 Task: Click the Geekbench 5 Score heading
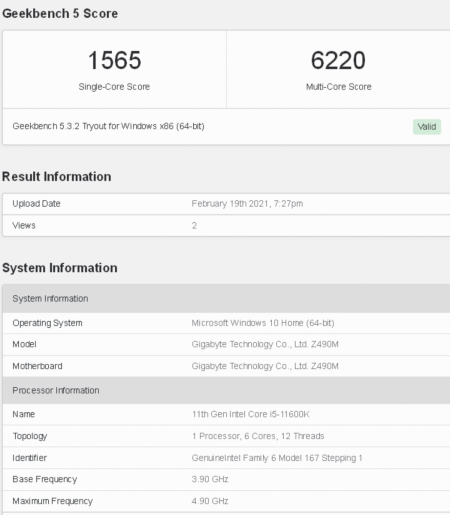click(x=60, y=14)
